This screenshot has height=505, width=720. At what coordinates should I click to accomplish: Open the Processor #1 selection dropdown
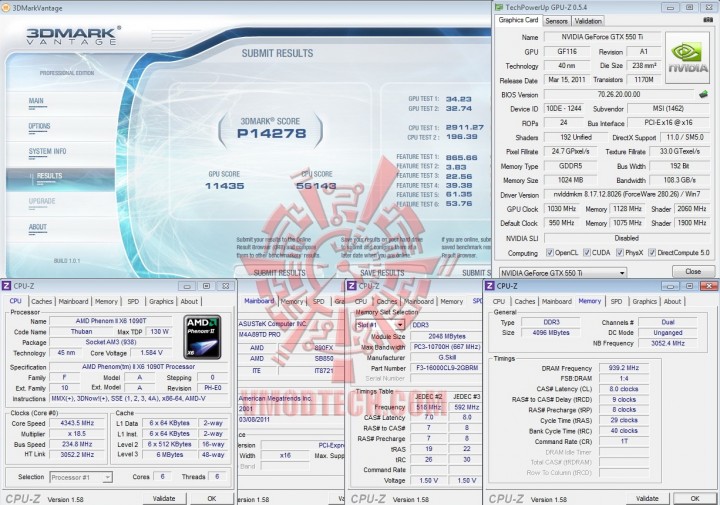pos(80,477)
